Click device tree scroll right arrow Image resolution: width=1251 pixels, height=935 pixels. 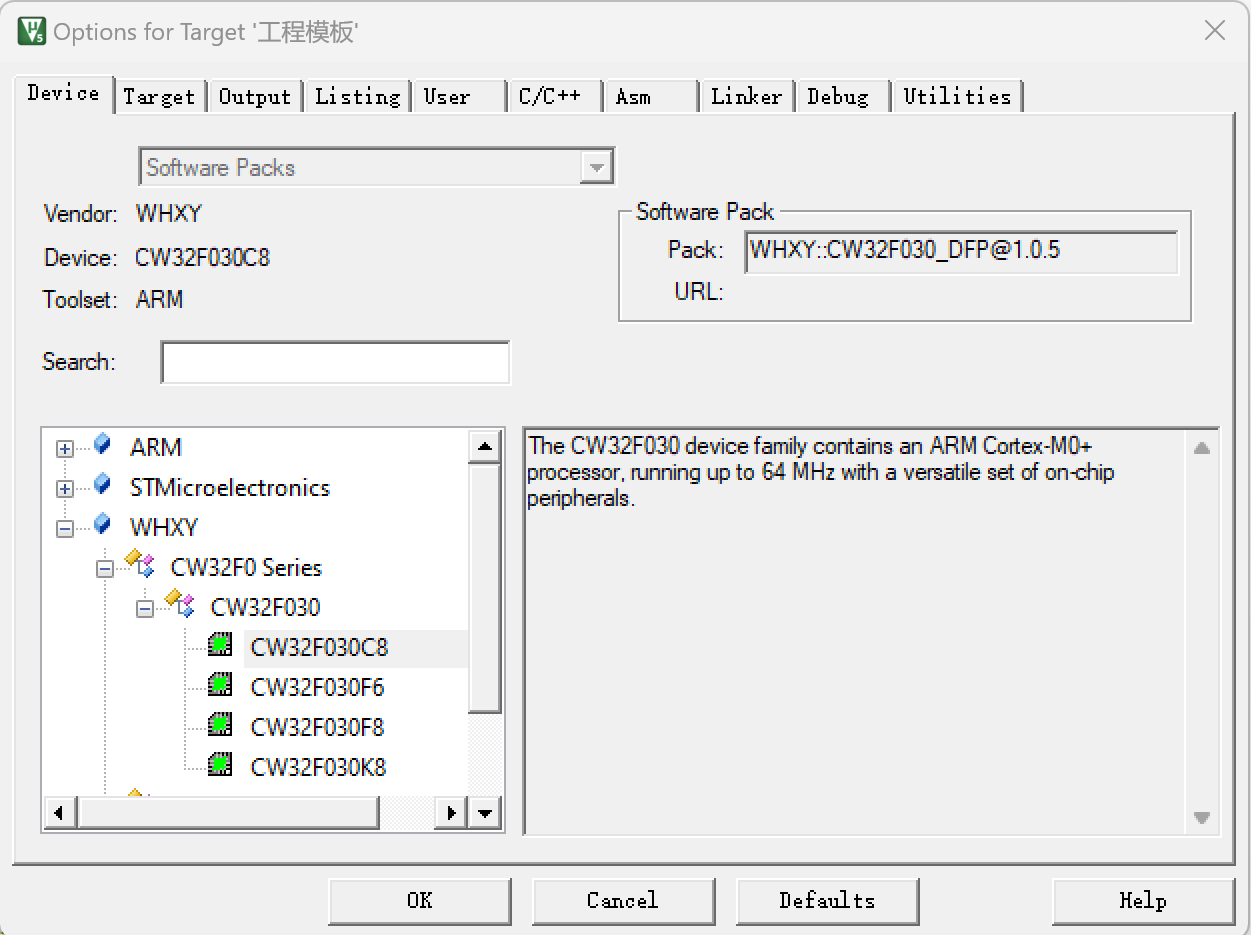pos(452,813)
